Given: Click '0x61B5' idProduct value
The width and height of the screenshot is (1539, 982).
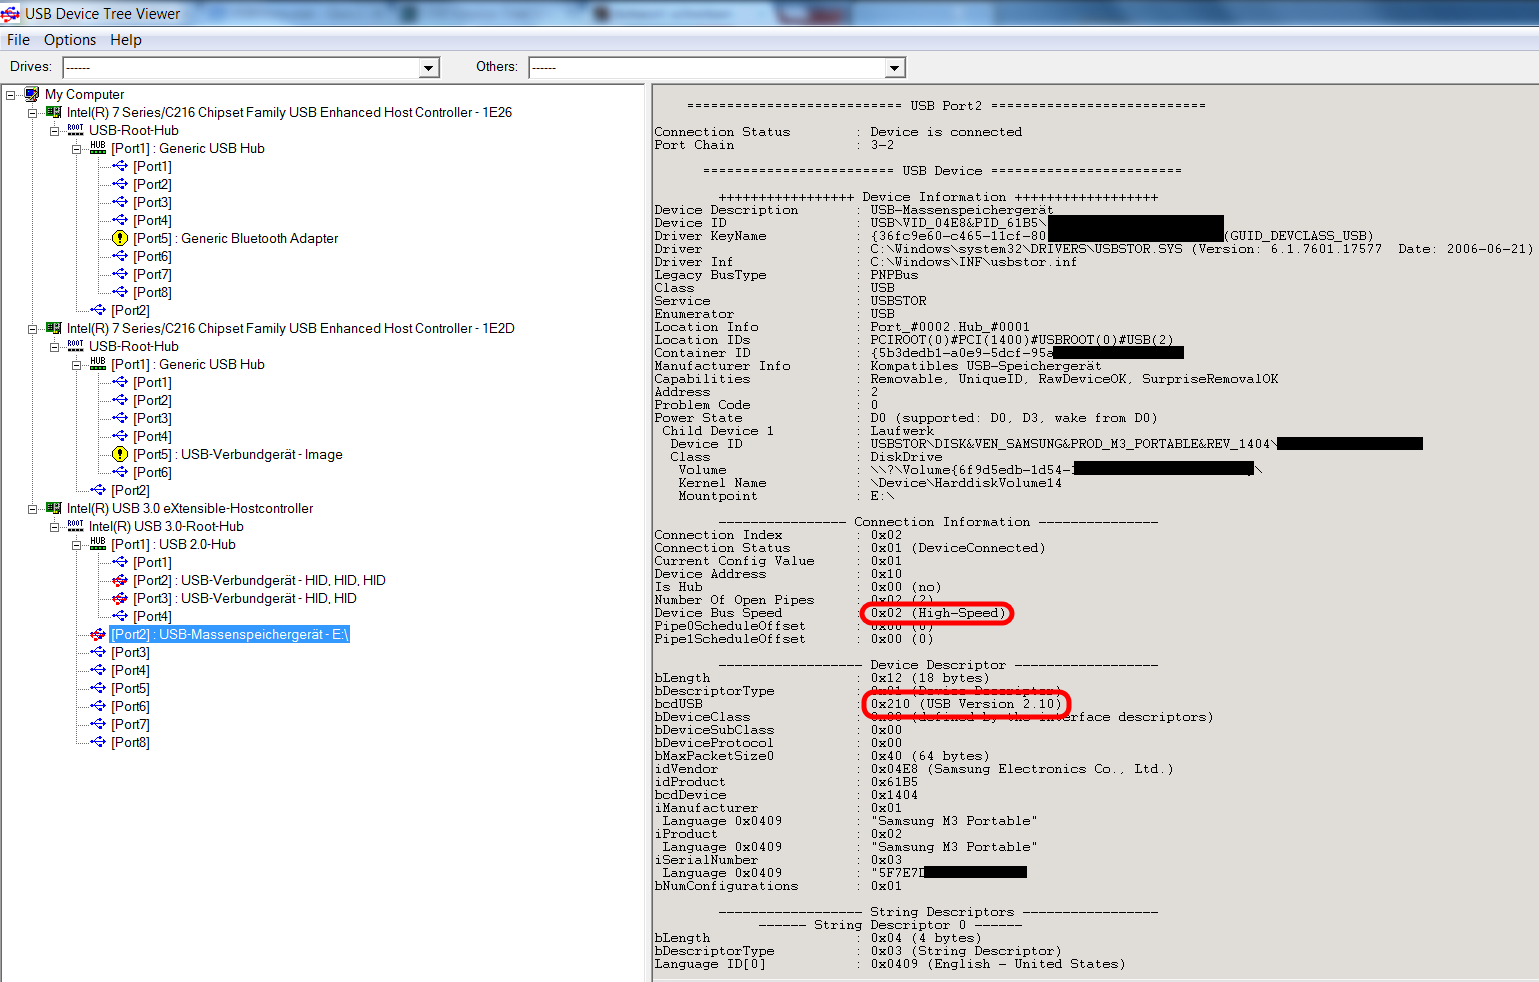Looking at the screenshot, I should [x=894, y=782].
